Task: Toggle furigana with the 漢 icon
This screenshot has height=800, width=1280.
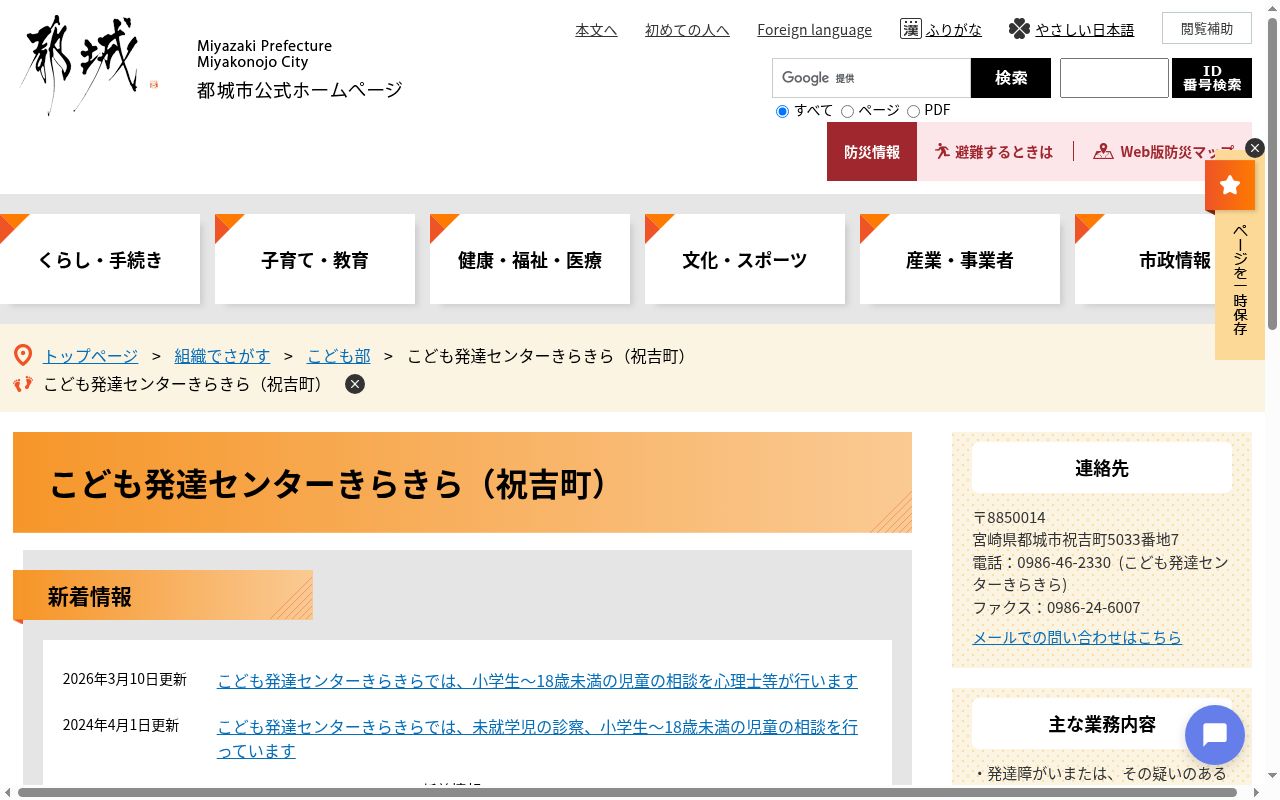Action: pos(910,29)
